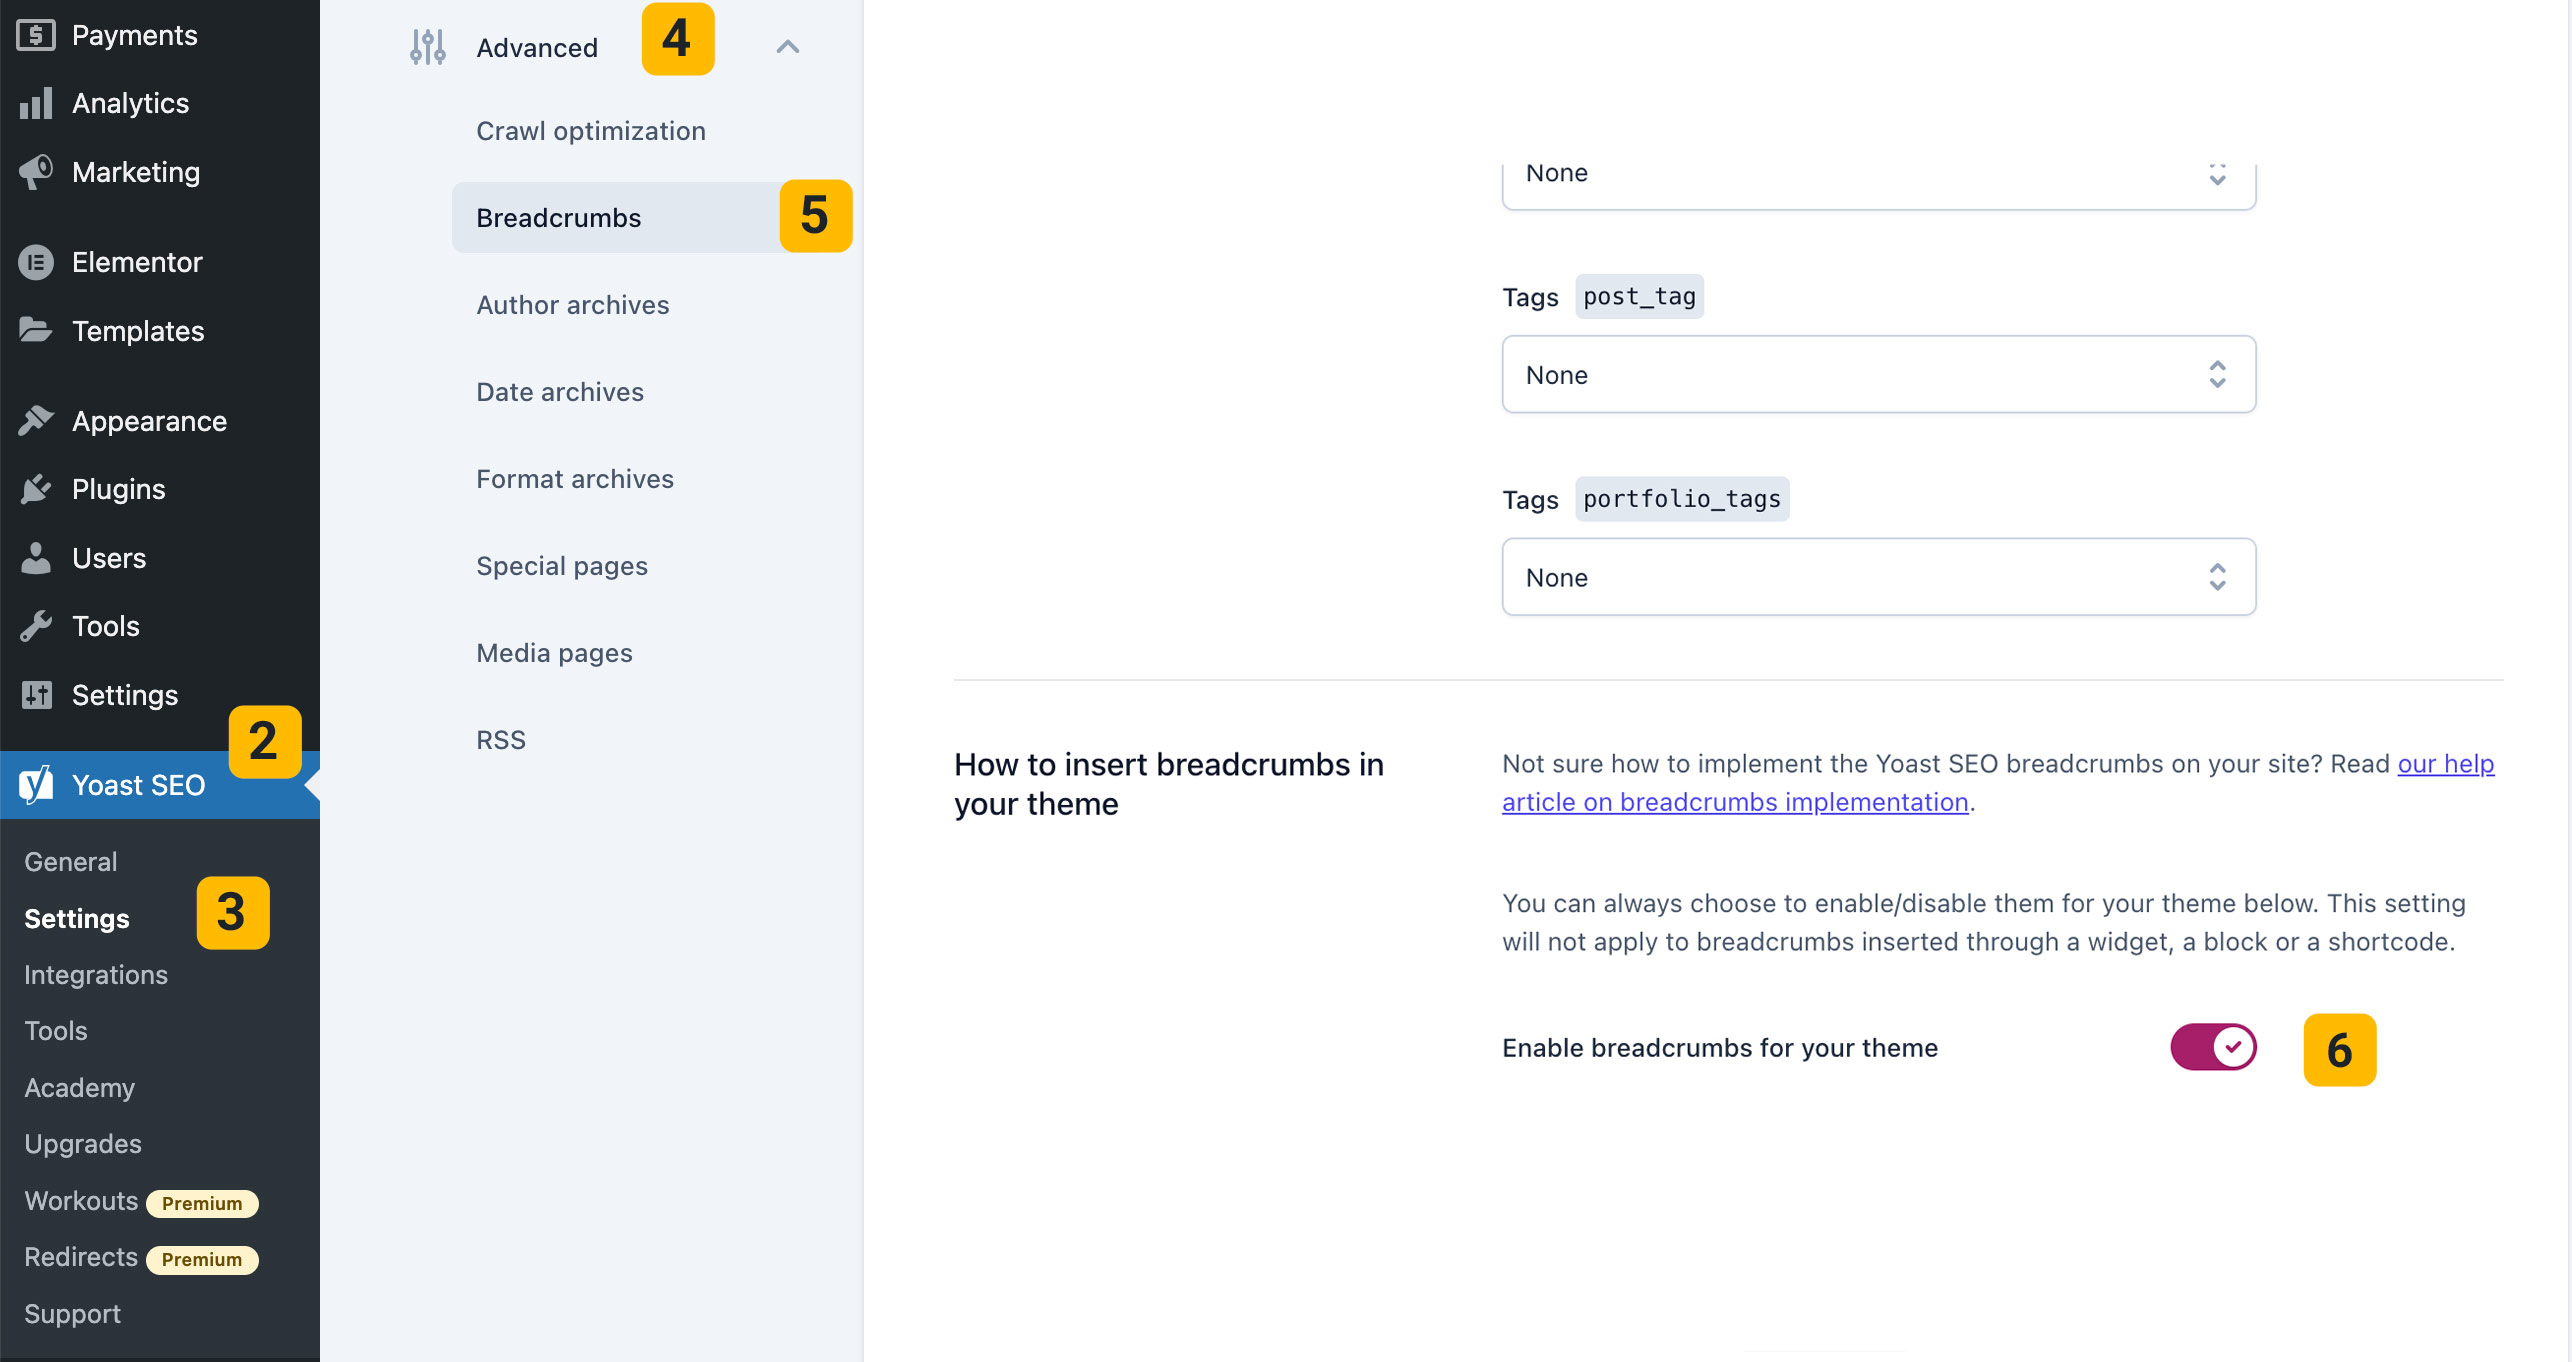Collapse the Advanced section chevron
This screenshot has width=2572, height=1362.
pyautogui.click(x=788, y=47)
